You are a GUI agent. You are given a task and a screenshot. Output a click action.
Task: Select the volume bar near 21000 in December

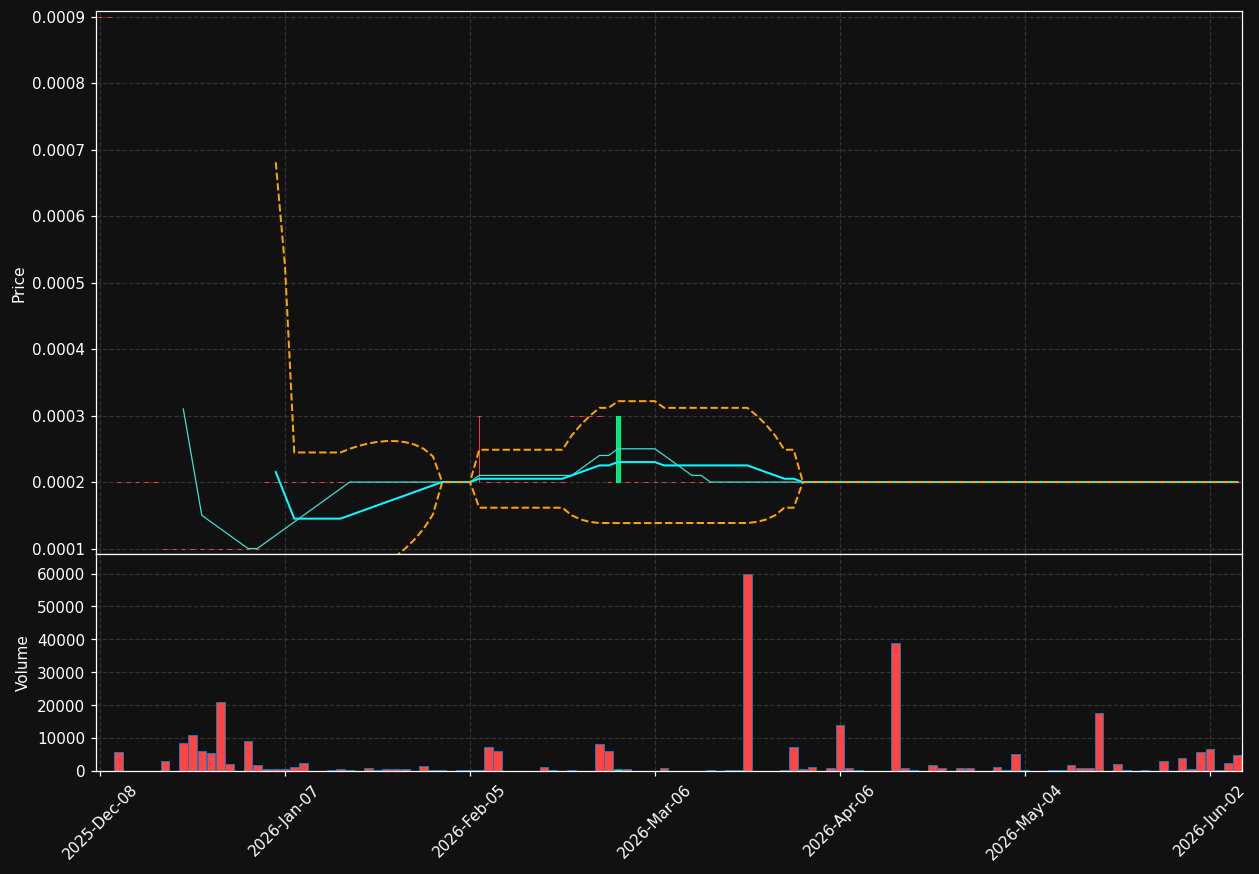pos(220,736)
